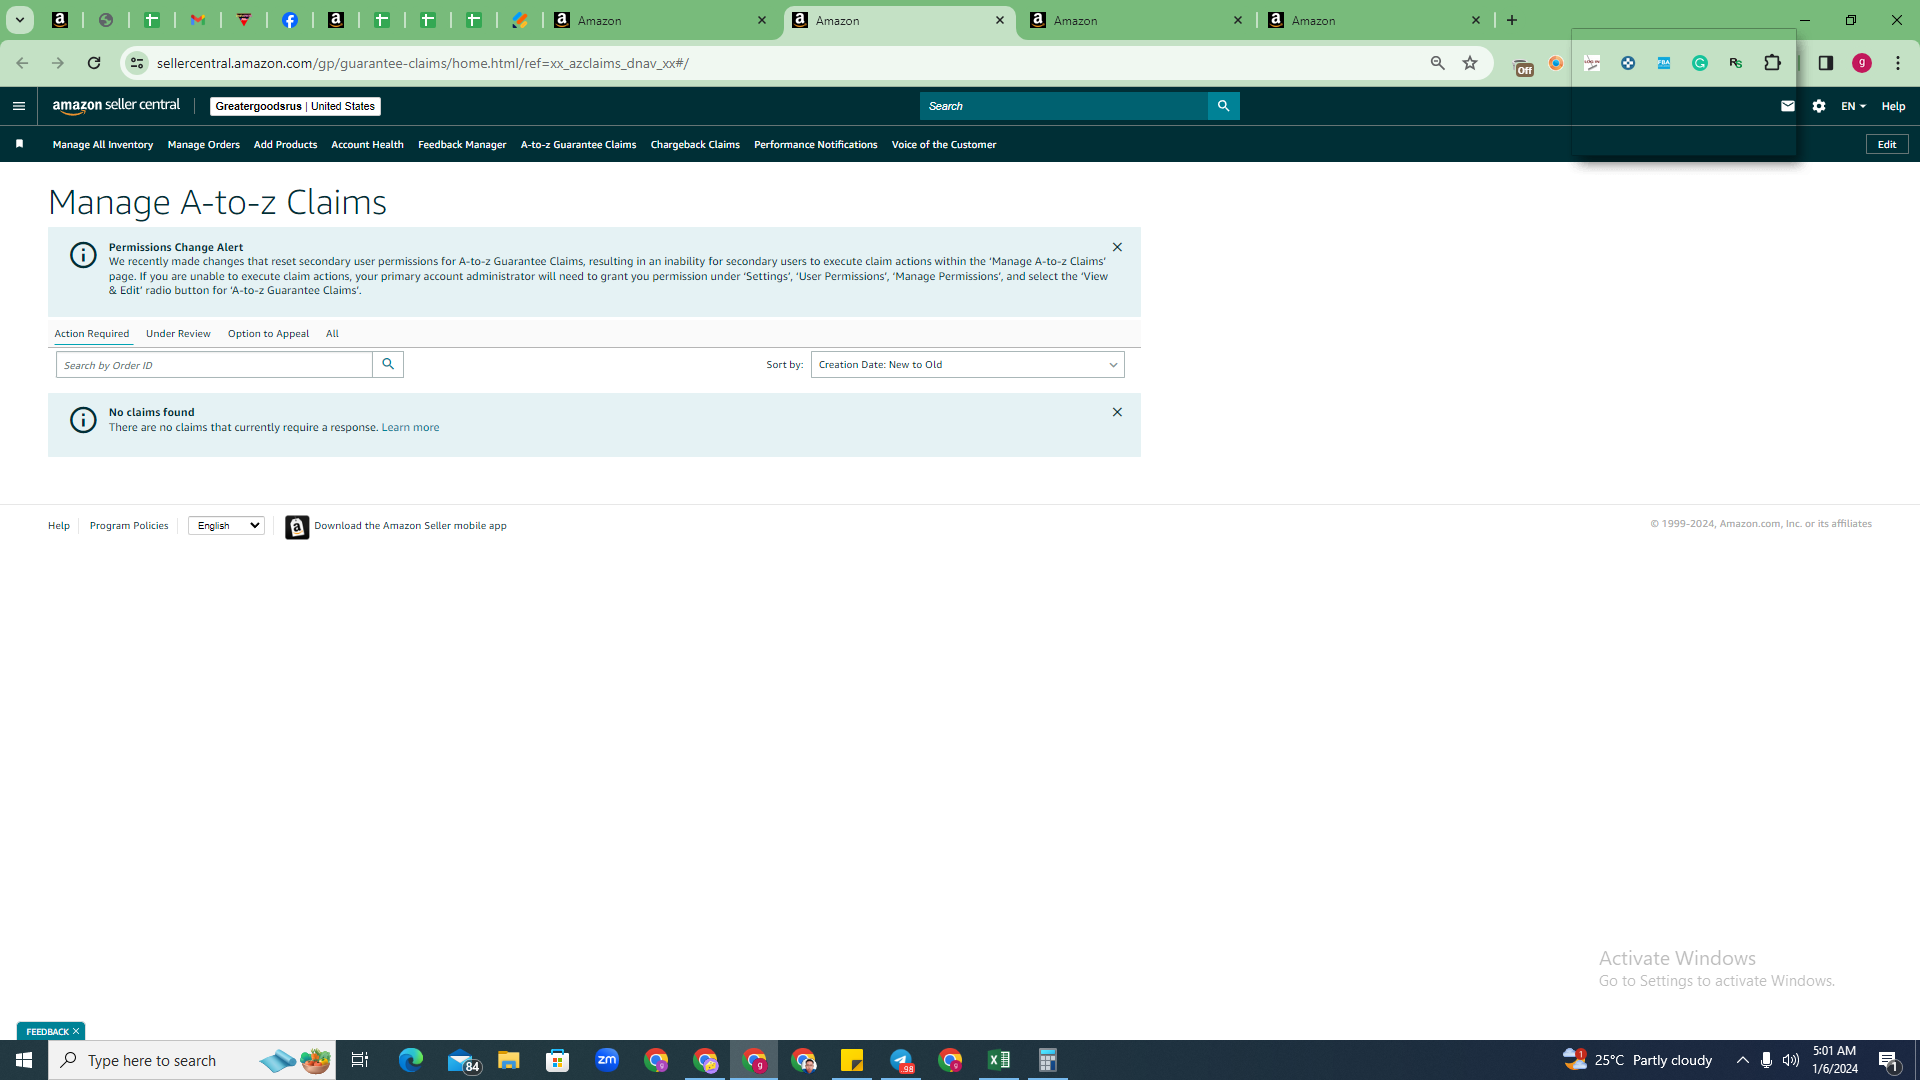The image size is (1920, 1080).
Task: Click the Grammarly extension icon
Action: (1700, 63)
